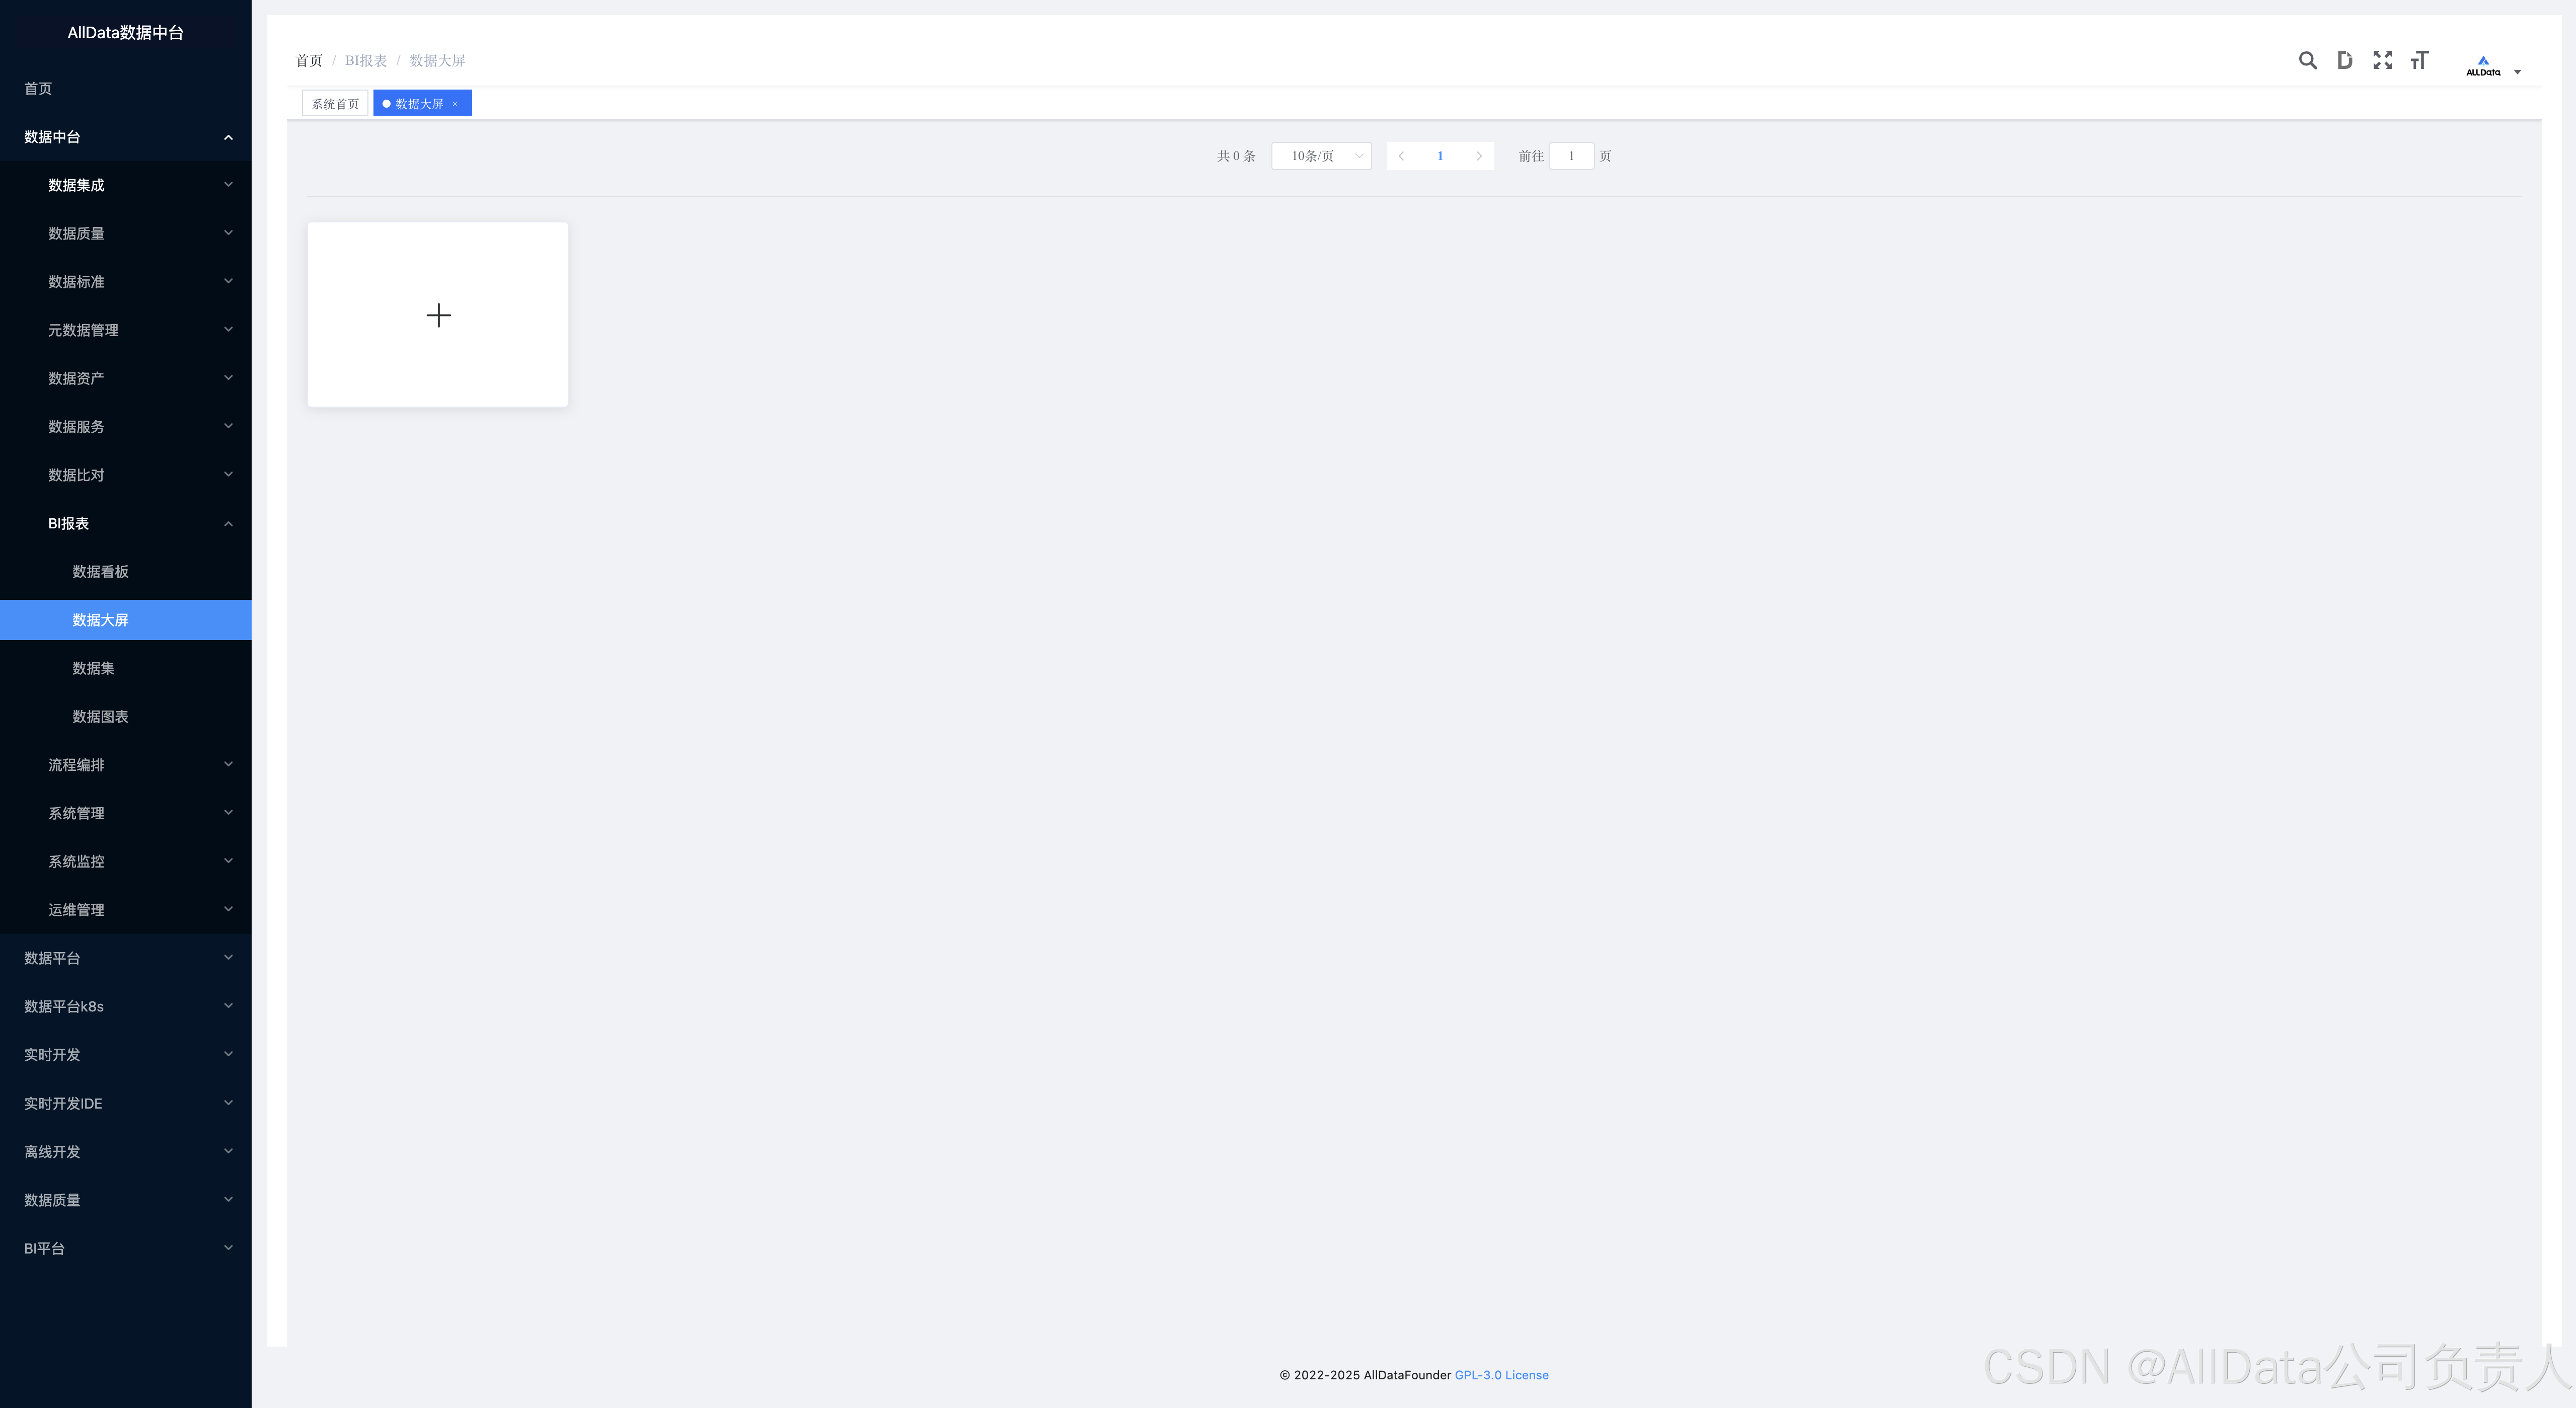The height and width of the screenshot is (1408, 2576).
Task: Click the plus icon to add screen
Action: 438,315
